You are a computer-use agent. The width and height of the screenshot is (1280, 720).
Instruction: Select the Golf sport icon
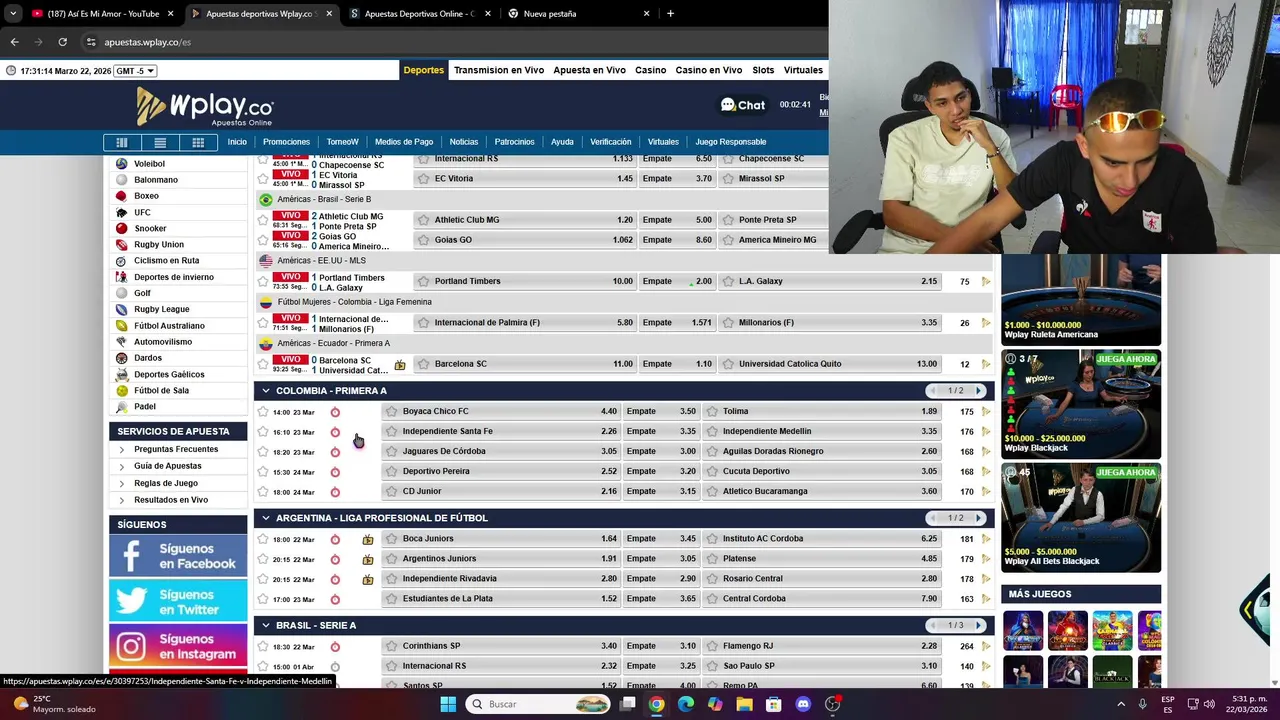click(122, 293)
